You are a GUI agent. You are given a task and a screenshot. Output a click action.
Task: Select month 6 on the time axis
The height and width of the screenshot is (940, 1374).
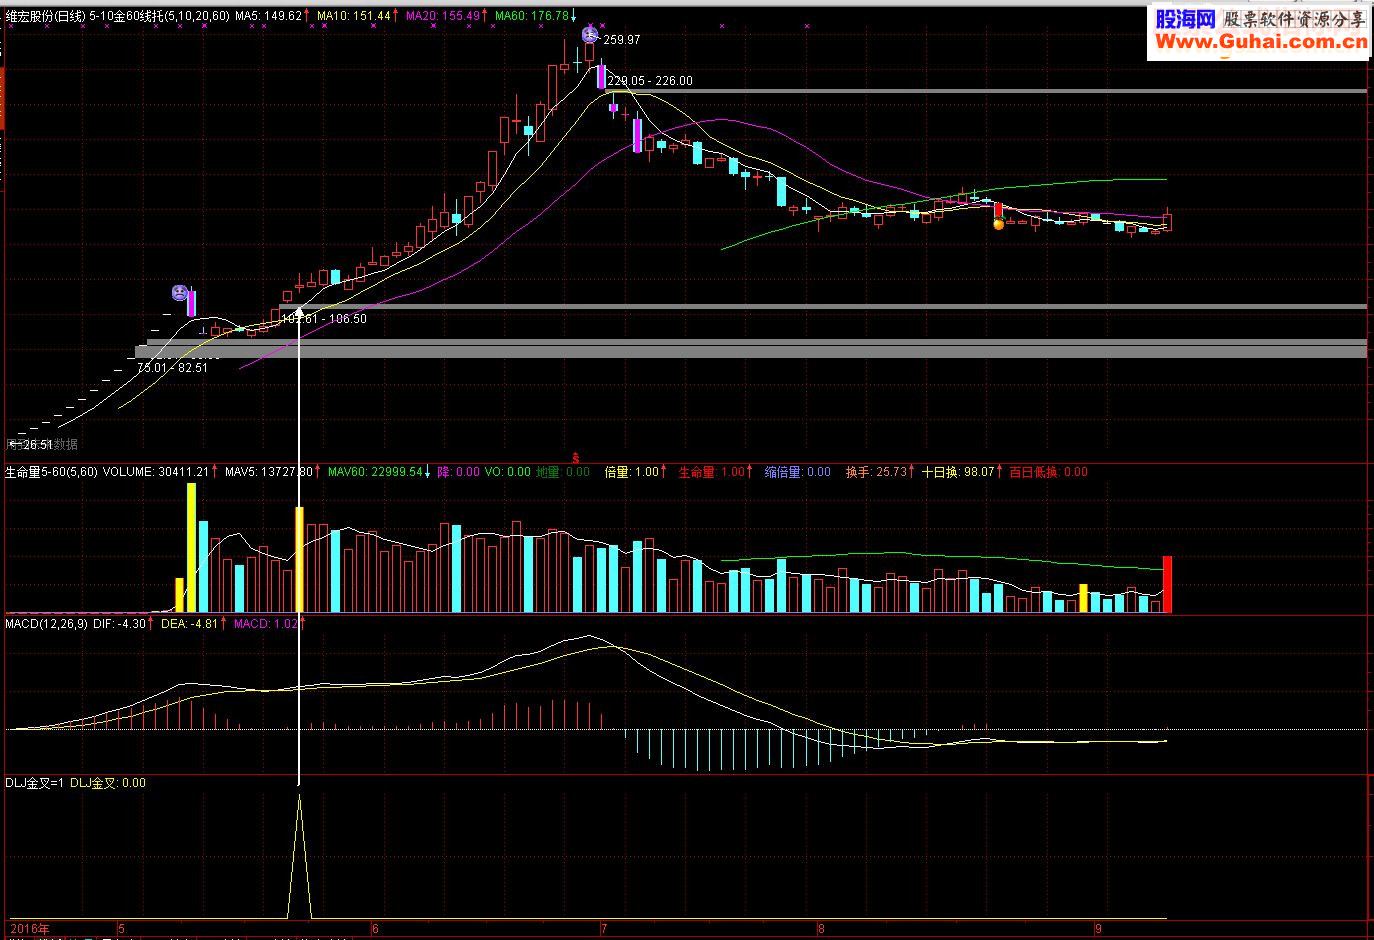375,929
